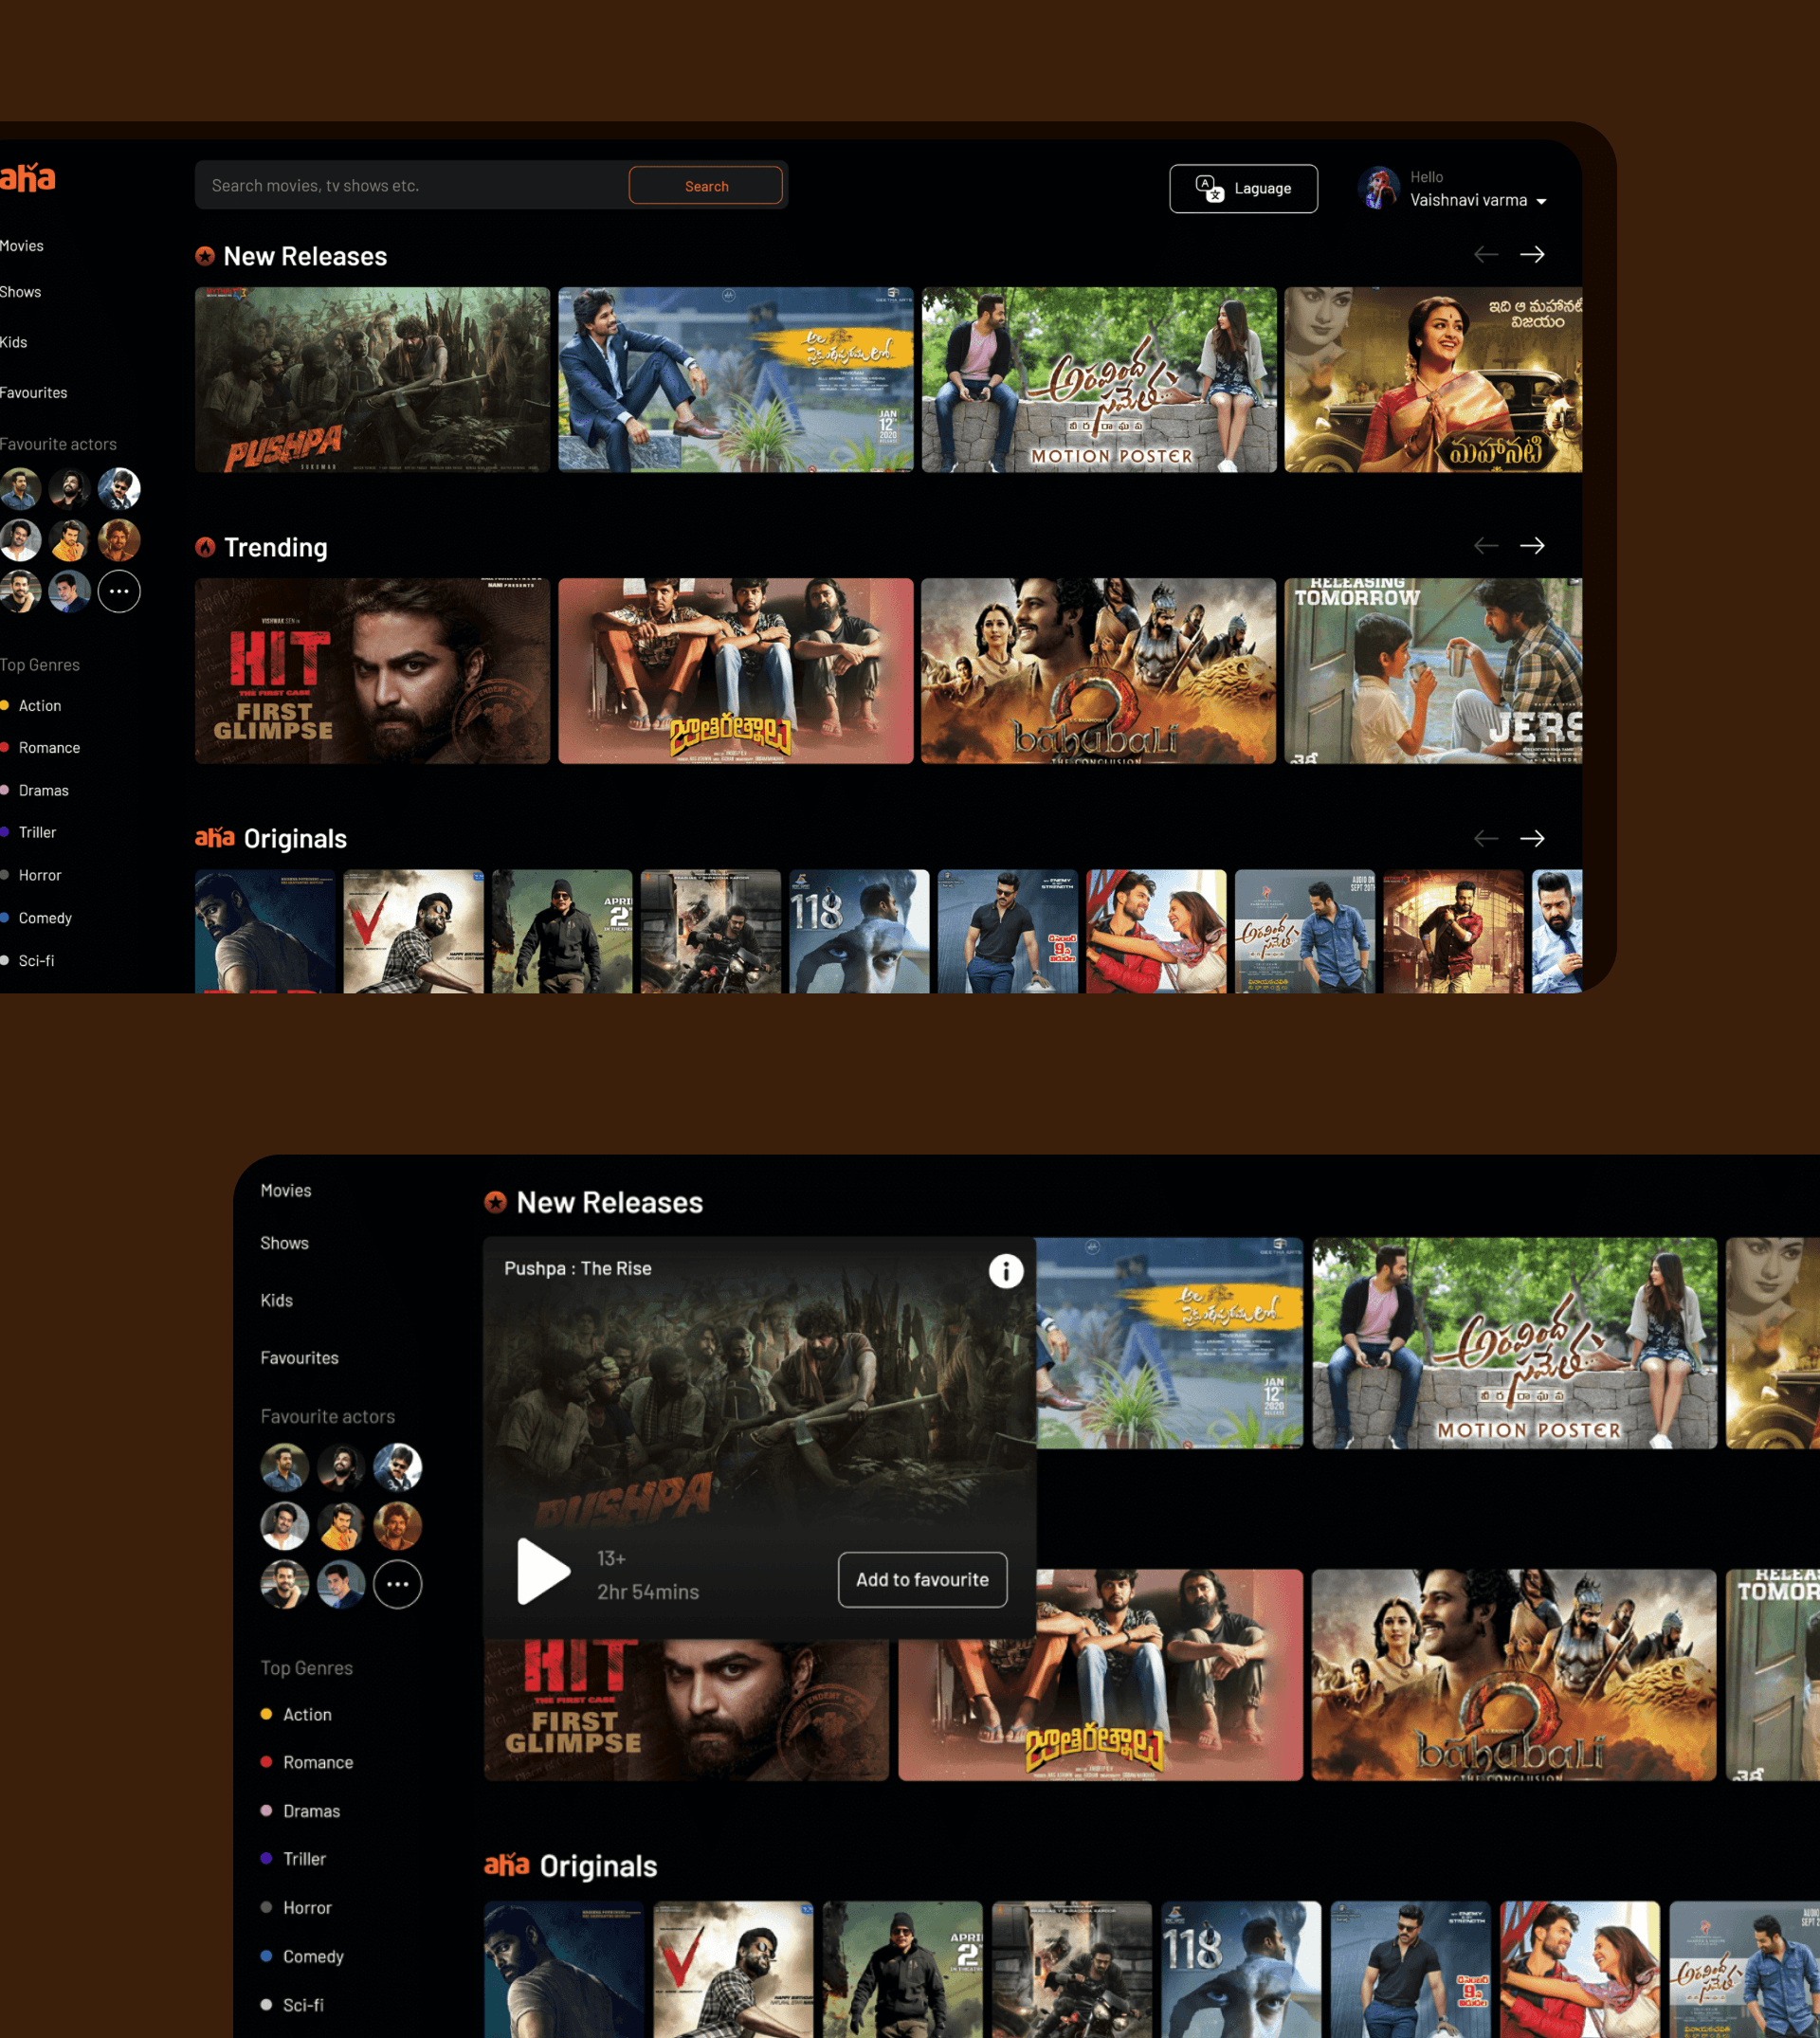Open the Laguage selector button

[1243, 189]
